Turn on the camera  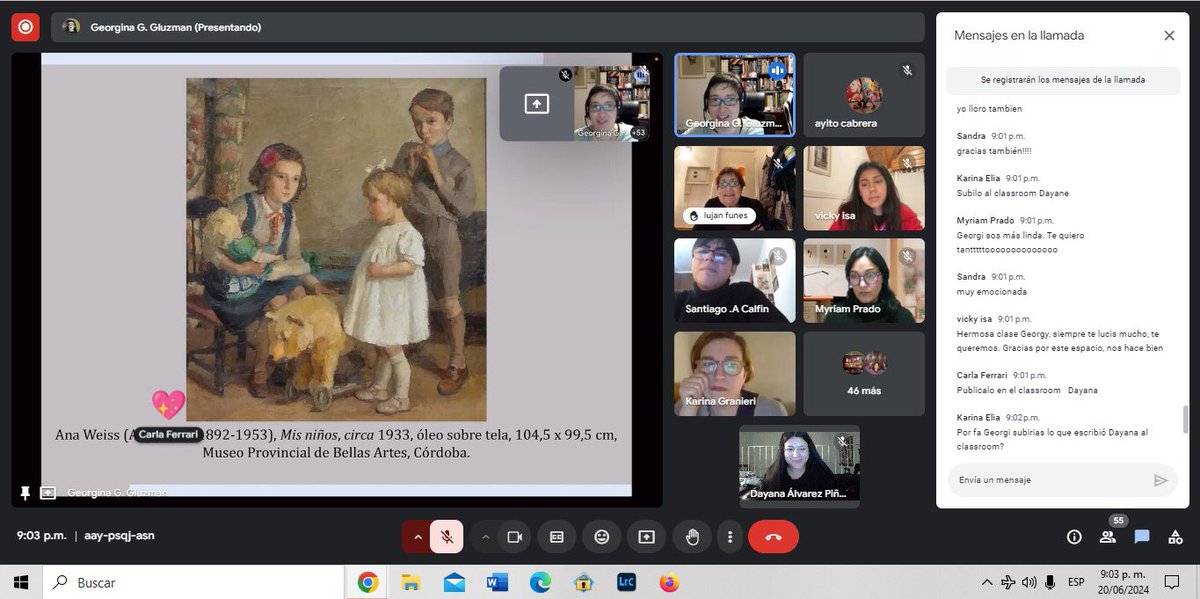pos(514,537)
